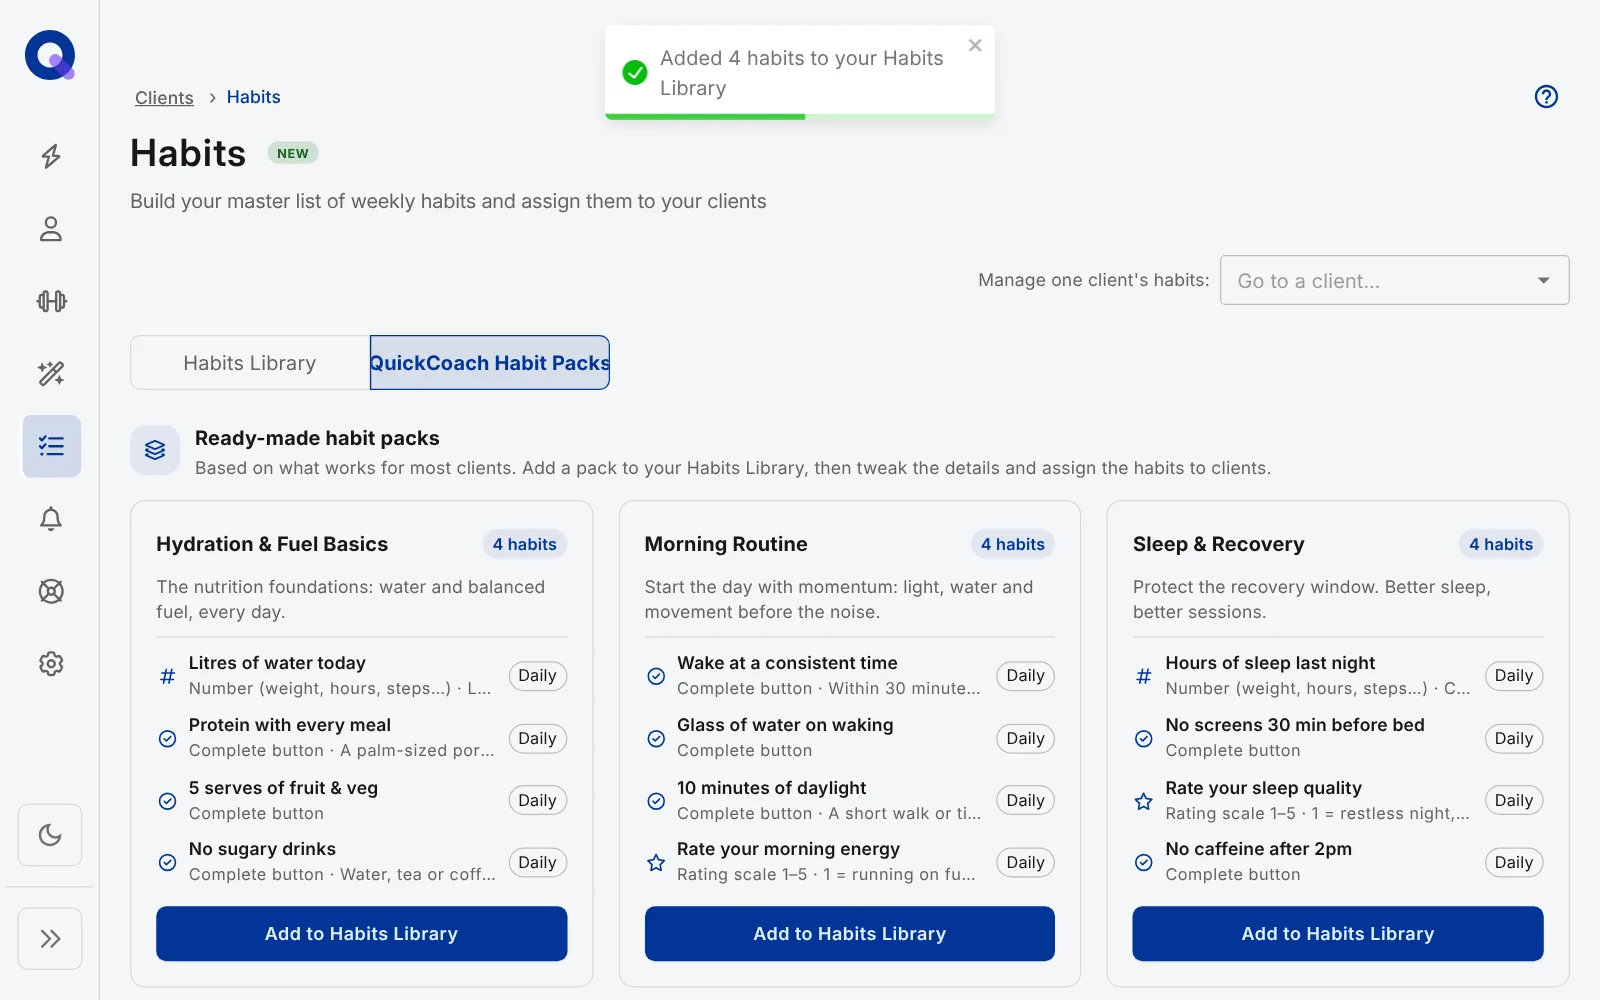Click the '4 habits' badge on Sleep & Recovery
This screenshot has width=1600, height=1000.
point(1500,544)
